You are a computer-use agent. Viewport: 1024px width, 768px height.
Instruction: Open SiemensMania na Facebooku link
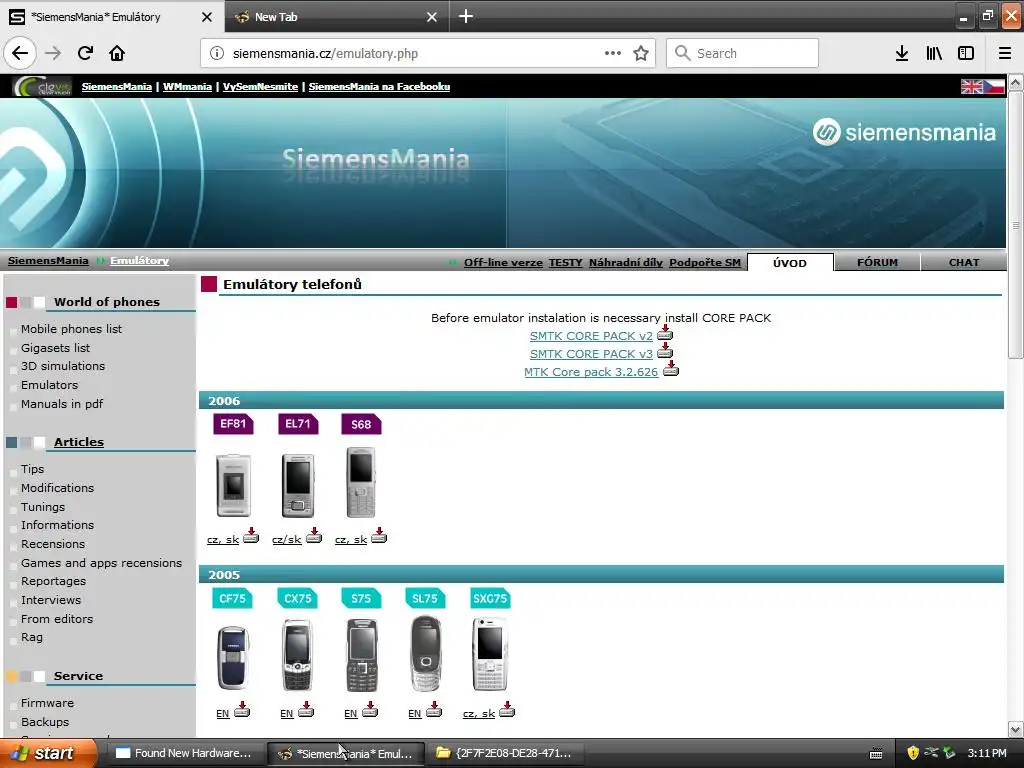(379, 86)
